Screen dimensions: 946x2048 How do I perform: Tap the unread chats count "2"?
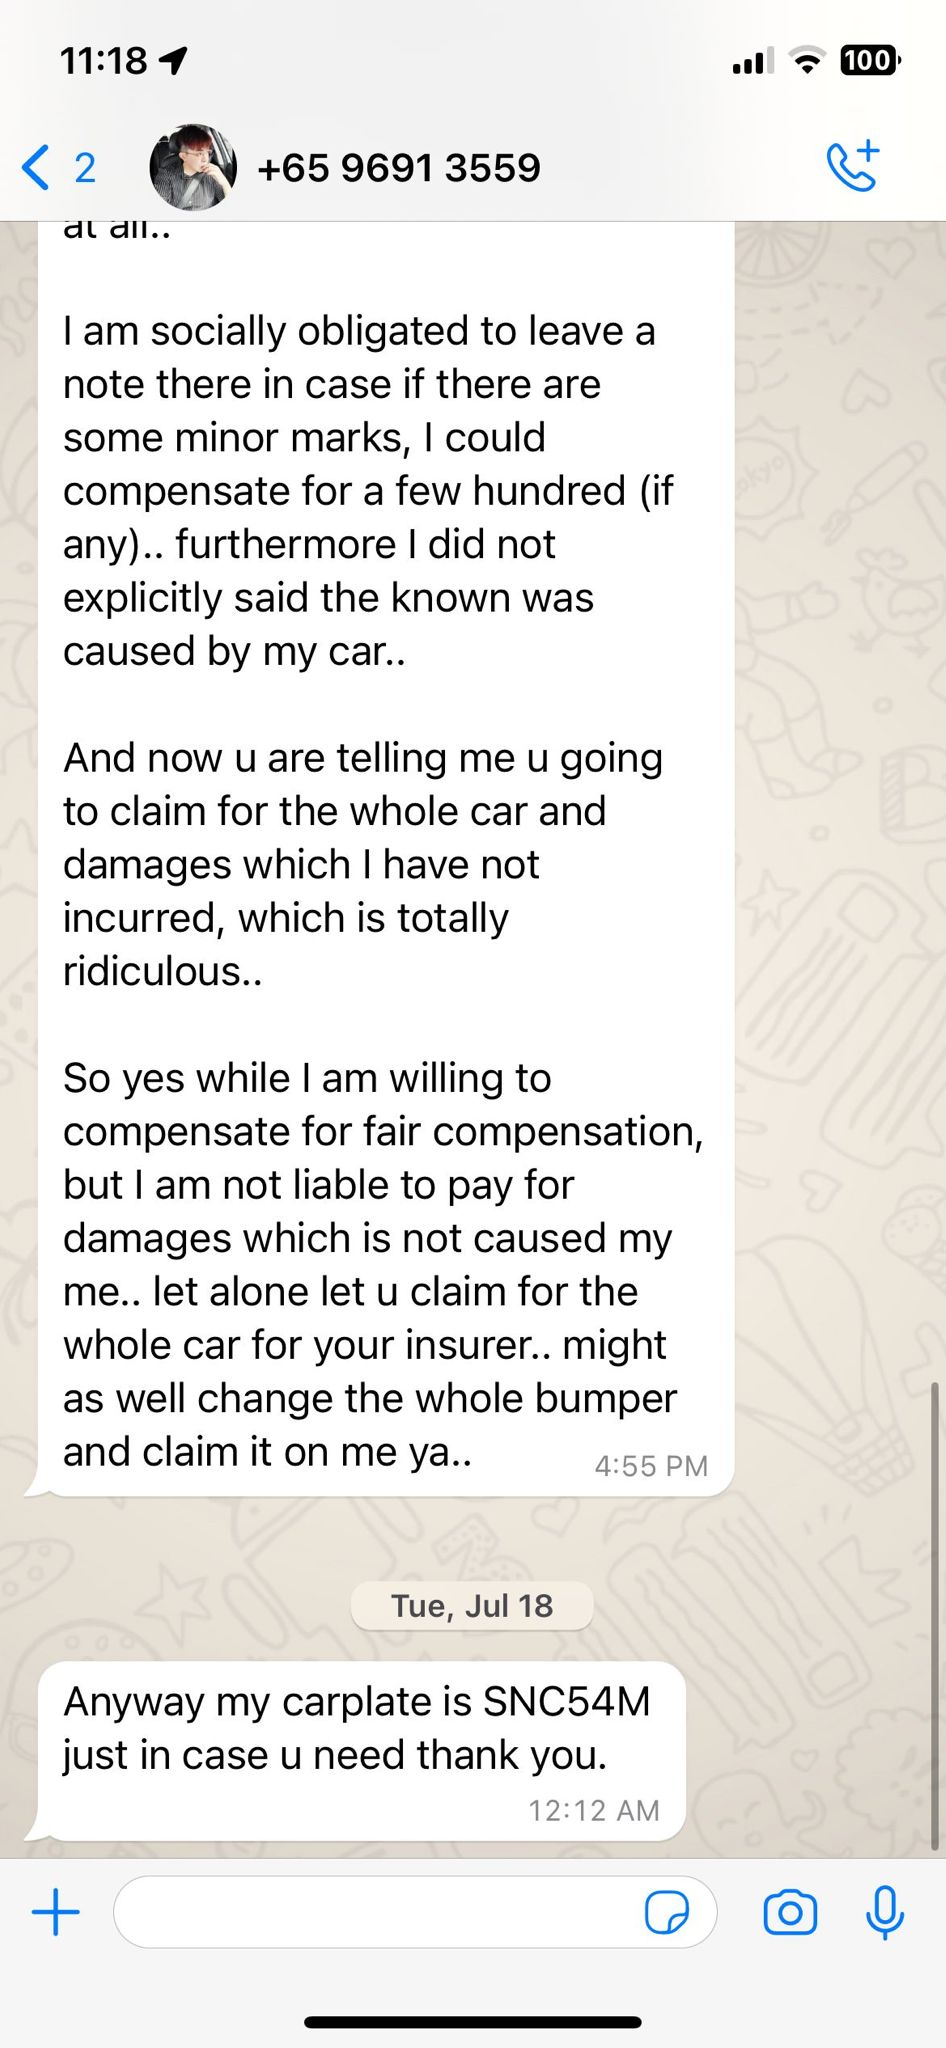(x=85, y=168)
